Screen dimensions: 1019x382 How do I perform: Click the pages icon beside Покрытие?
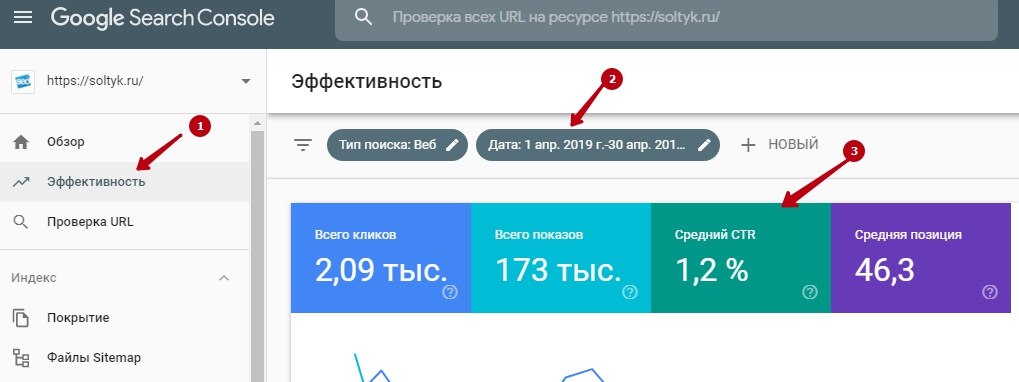(x=21, y=318)
